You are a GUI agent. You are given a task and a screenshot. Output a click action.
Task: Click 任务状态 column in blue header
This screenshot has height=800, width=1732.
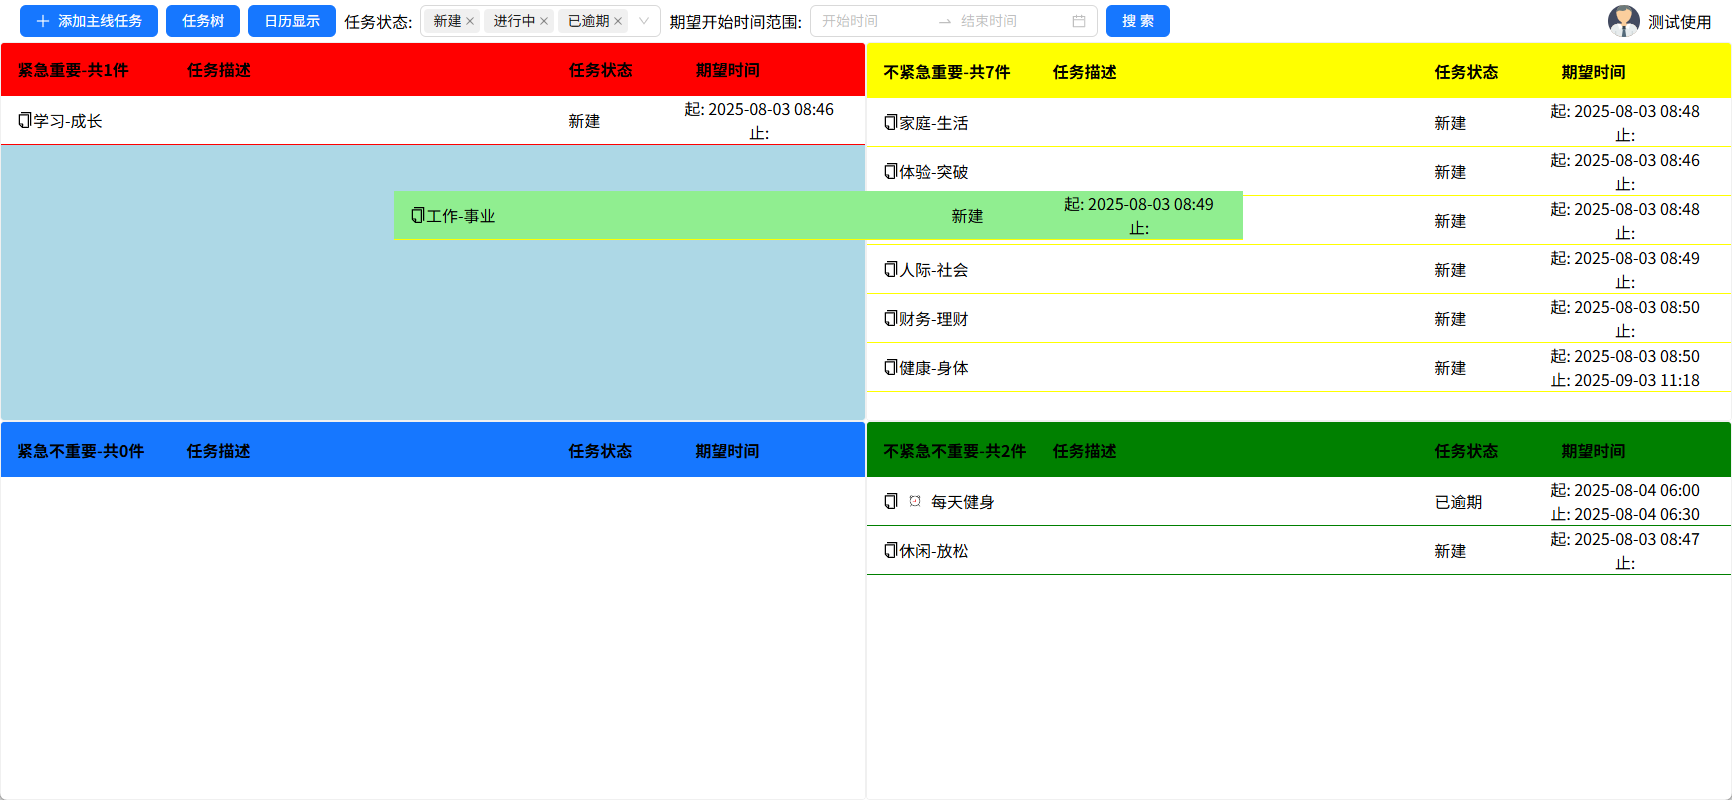[x=600, y=451]
